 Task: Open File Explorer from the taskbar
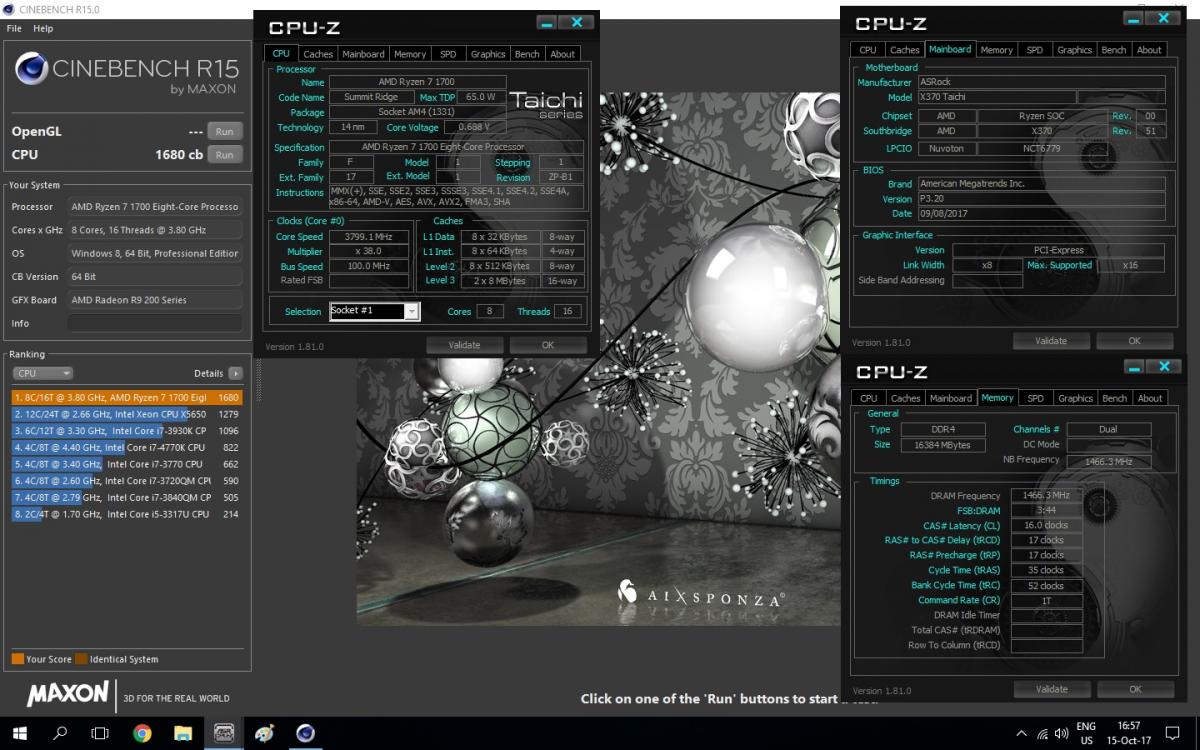pyautogui.click(x=183, y=733)
